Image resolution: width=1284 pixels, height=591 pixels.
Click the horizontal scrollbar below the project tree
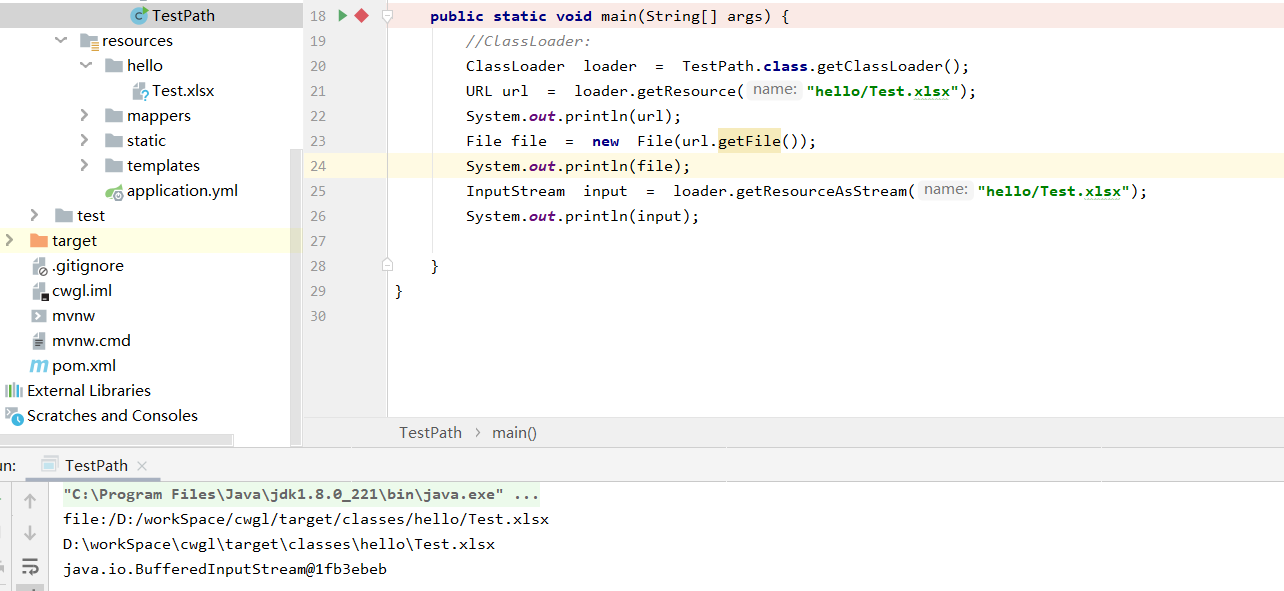(115, 440)
